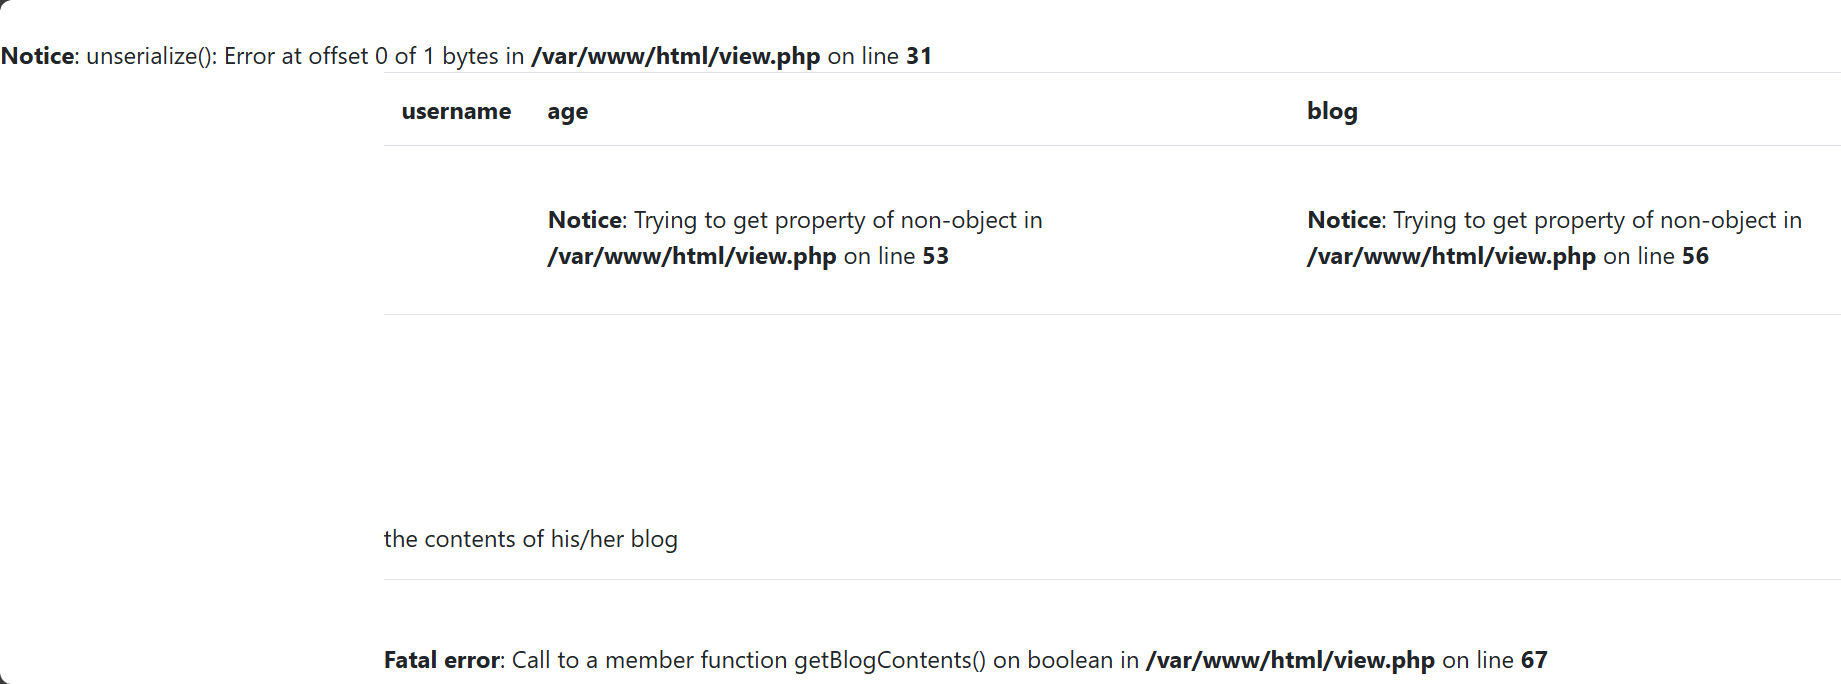This screenshot has height=684, width=1841.
Task: Click the non-object message under the age column
Action: tap(838, 220)
